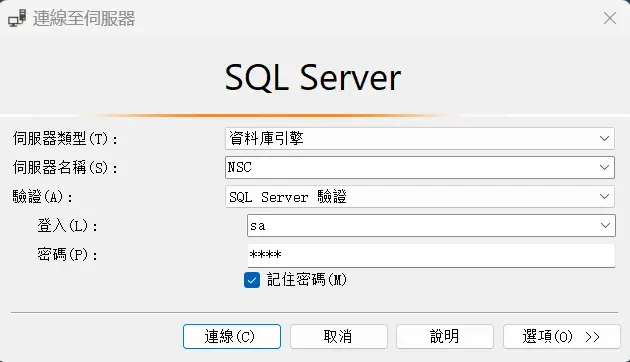Click the SQL Server banner heading
Image resolution: width=630 pixels, height=362 pixels.
click(x=313, y=78)
